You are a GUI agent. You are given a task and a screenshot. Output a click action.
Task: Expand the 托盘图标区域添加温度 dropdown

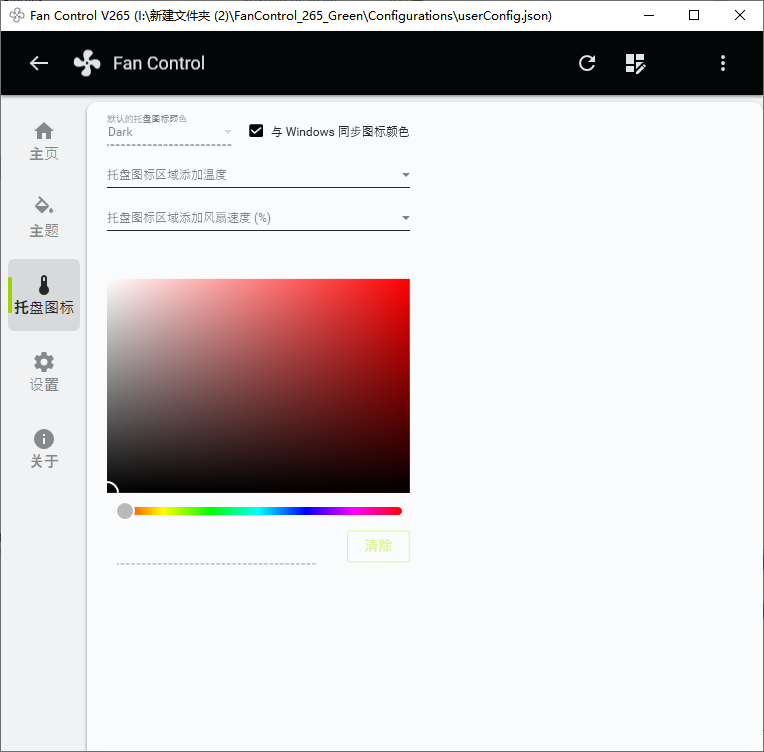pos(258,175)
